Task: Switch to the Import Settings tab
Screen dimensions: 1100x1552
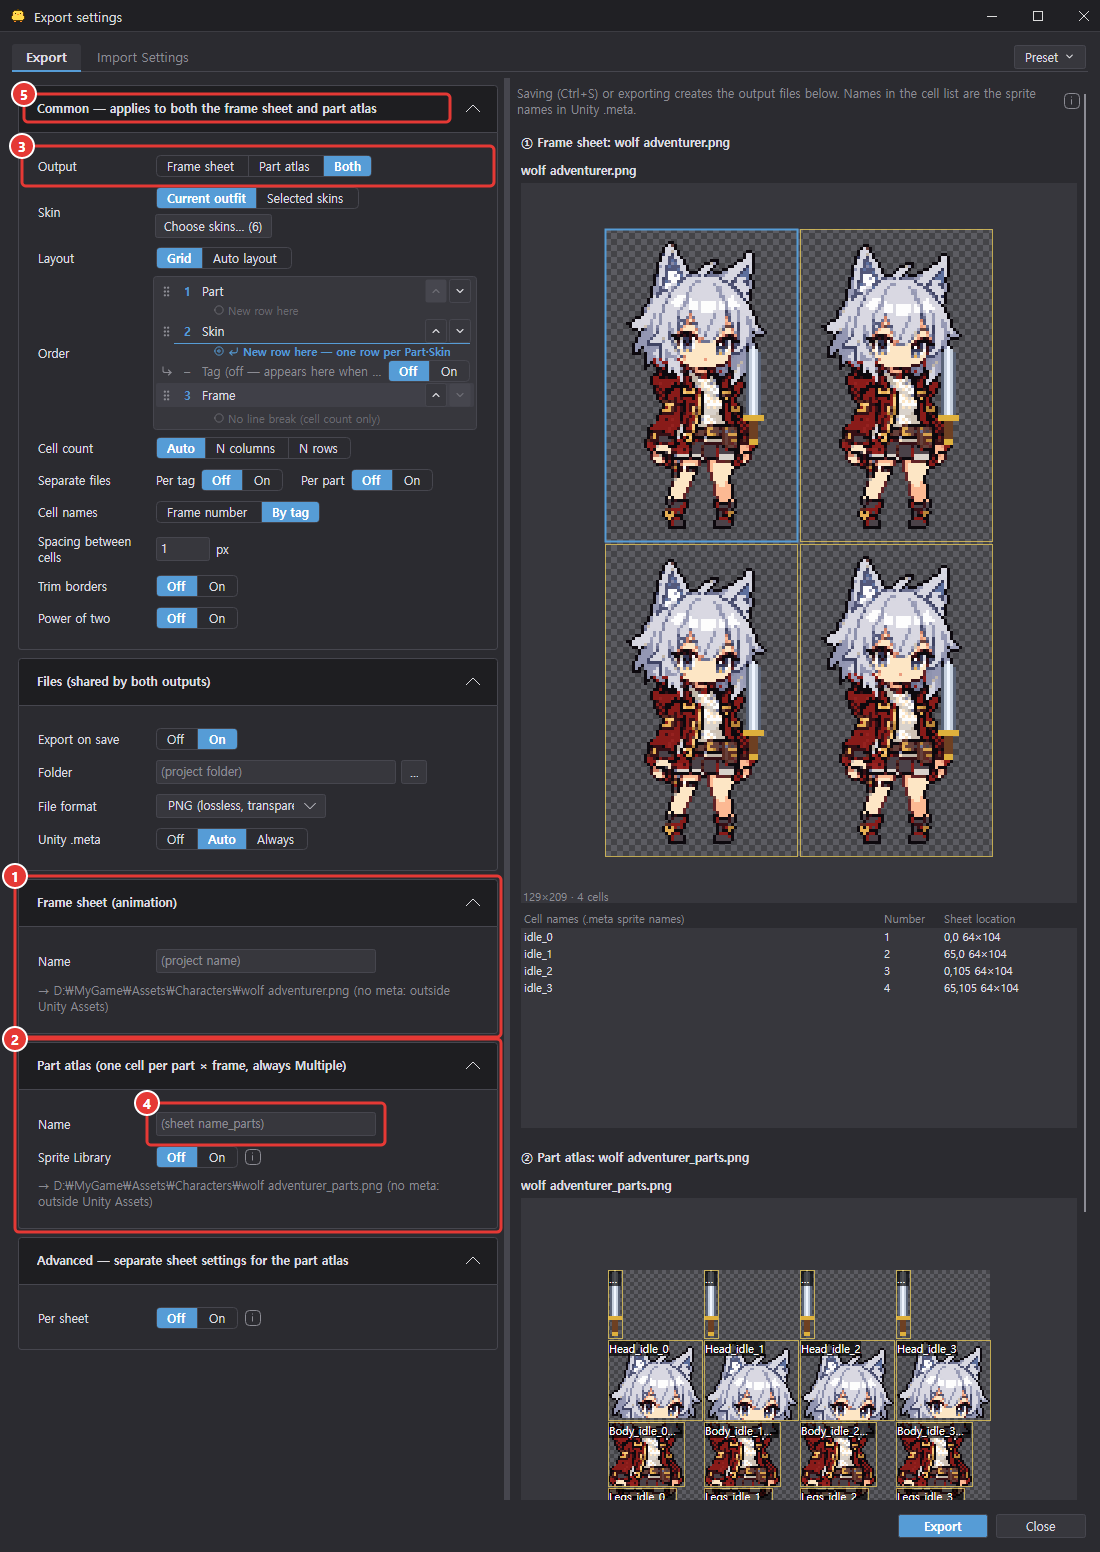Action: (142, 57)
